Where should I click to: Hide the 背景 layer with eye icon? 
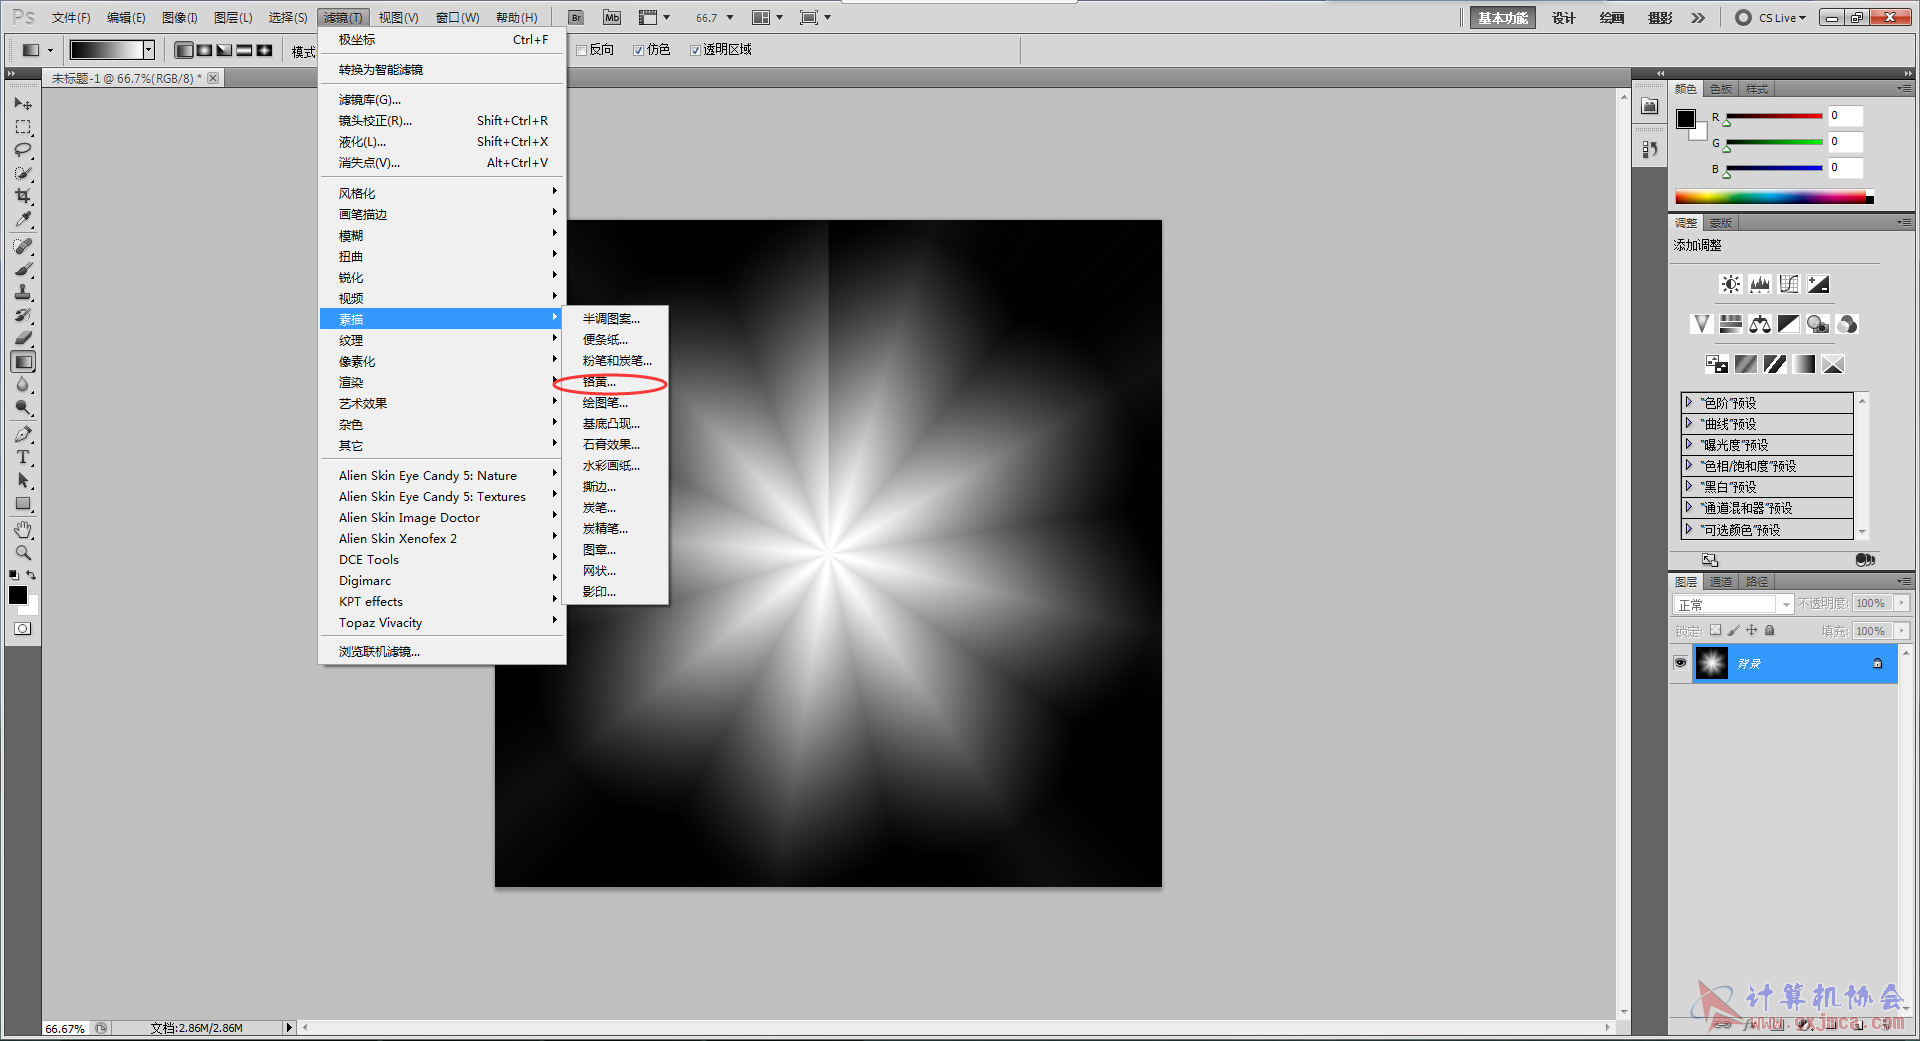point(1680,663)
